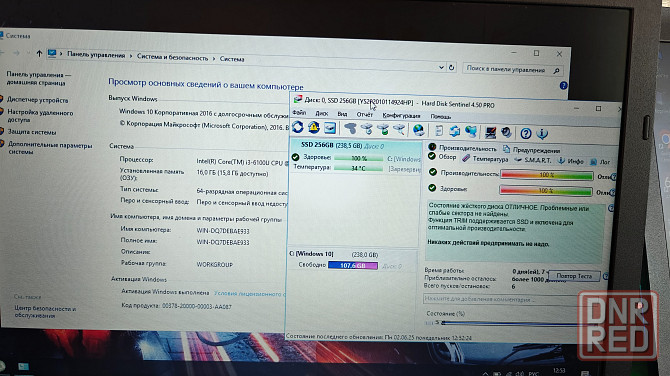Open Дополнительные параметры системы link
The height and width of the screenshot is (376, 670).
[50, 148]
